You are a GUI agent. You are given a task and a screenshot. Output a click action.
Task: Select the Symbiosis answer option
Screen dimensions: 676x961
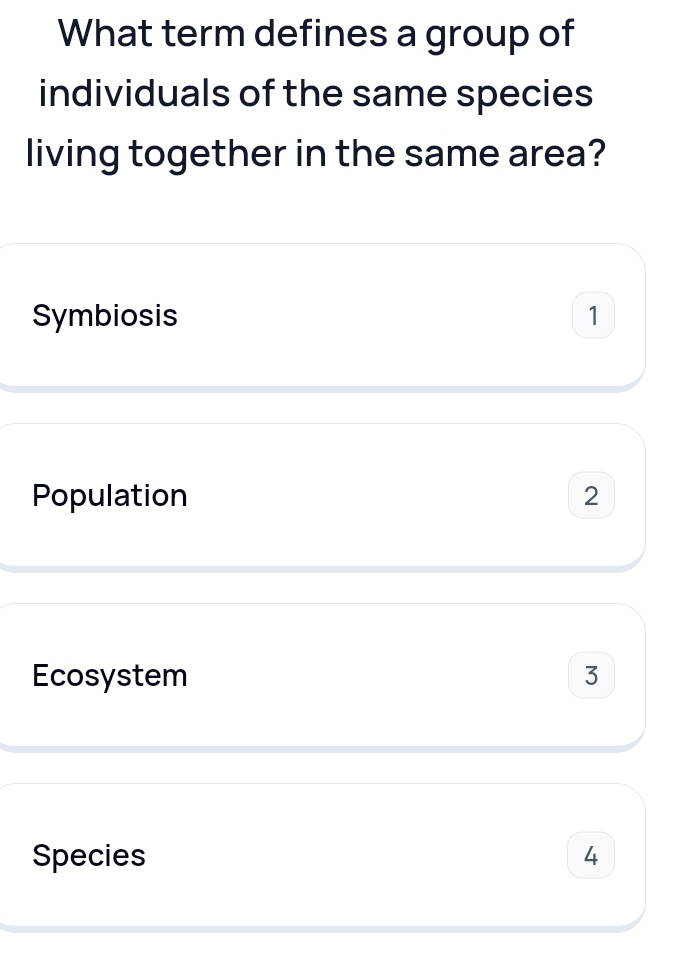pos(320,316)
